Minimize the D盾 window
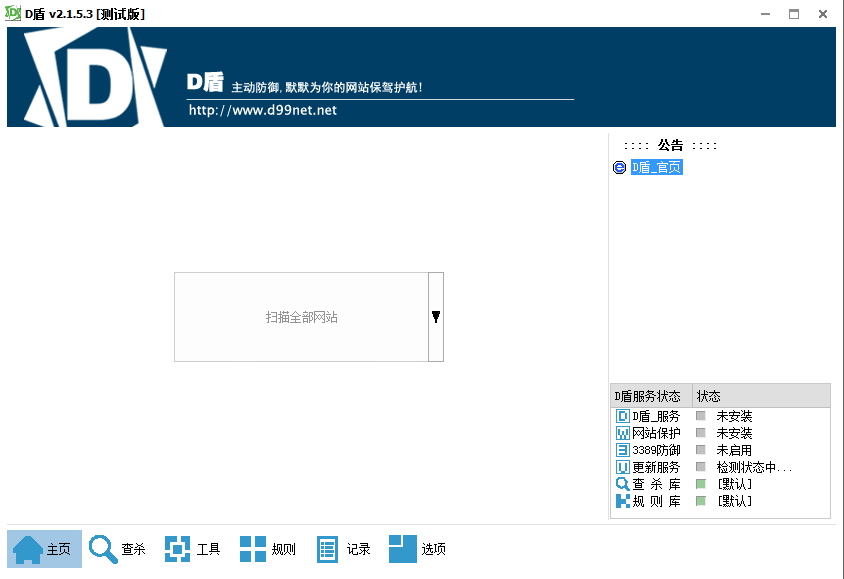The image size is (844, 579). tap(765, 14)
